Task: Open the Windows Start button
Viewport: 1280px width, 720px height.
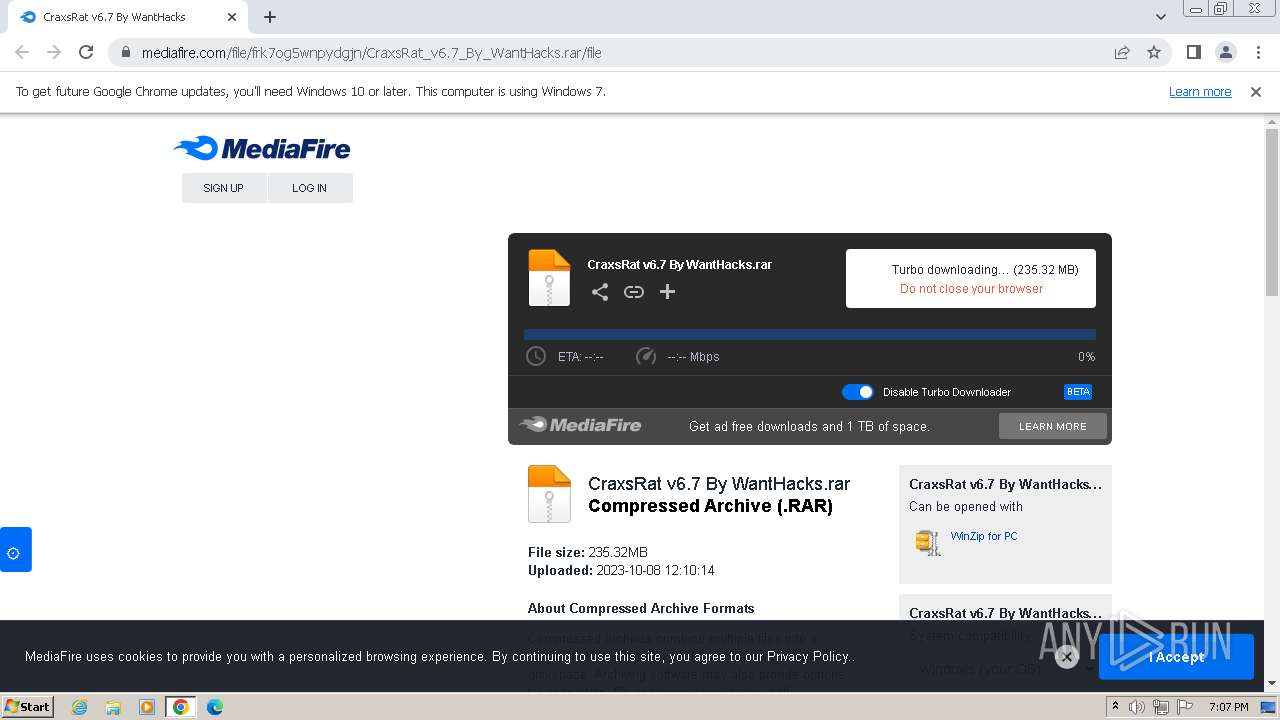Action: pyautogui.click(x=28, y=707)
